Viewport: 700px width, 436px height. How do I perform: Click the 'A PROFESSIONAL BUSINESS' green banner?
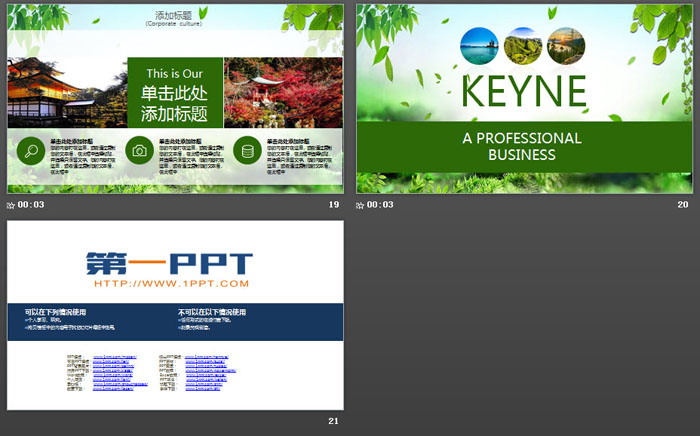(521, 146)
